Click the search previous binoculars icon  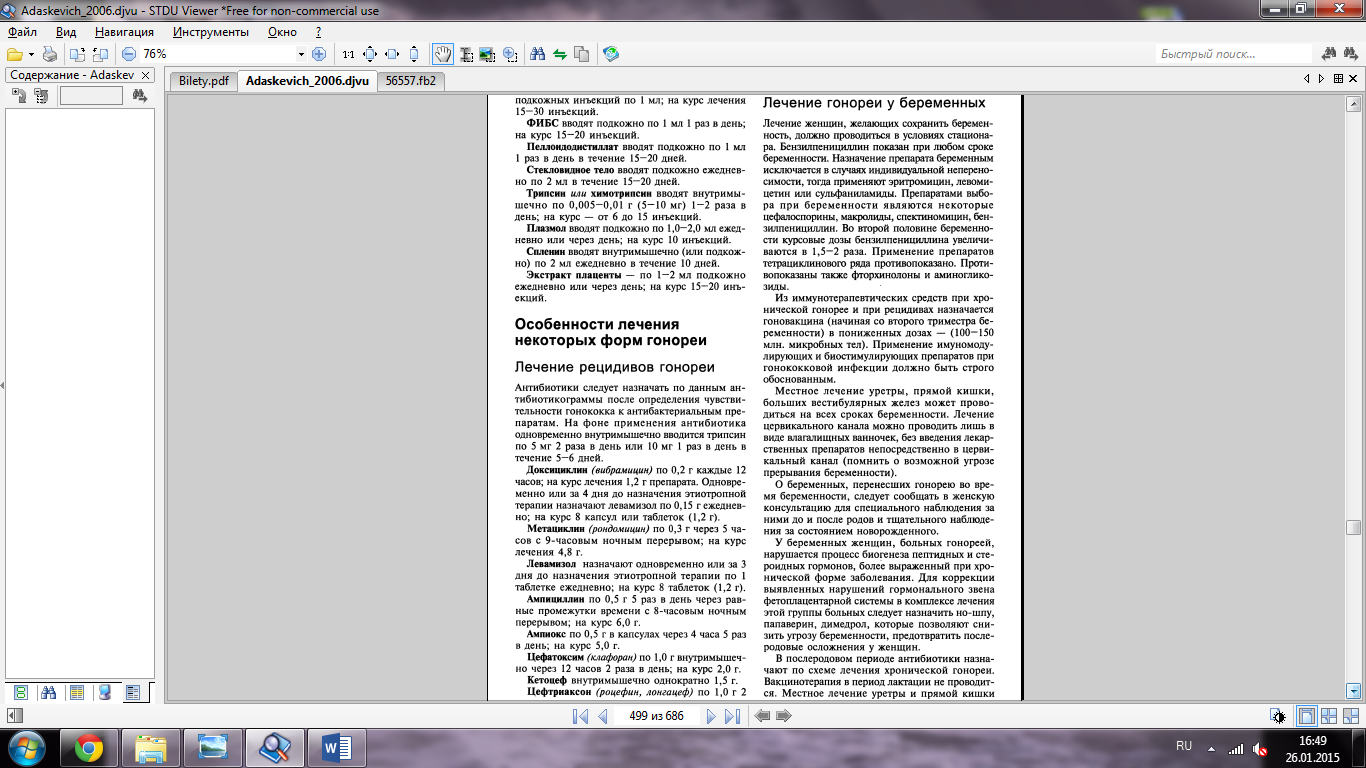click(1330, 54)
